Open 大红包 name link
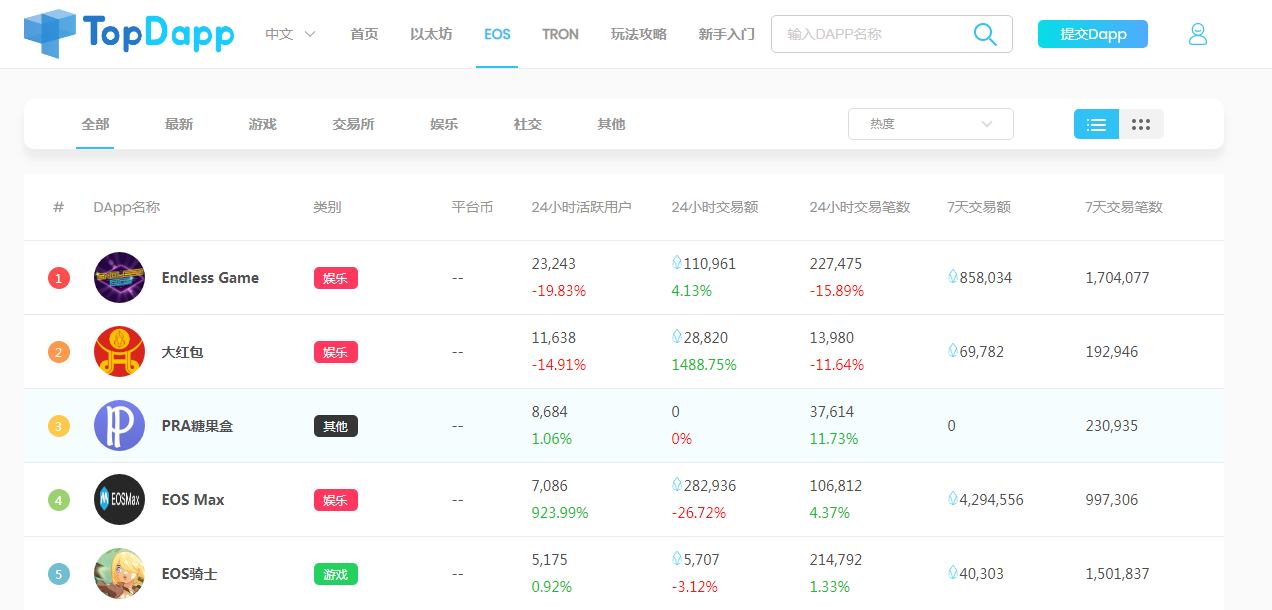The height and width of the screenshot is (610, 1272). (x=182, y=352)
